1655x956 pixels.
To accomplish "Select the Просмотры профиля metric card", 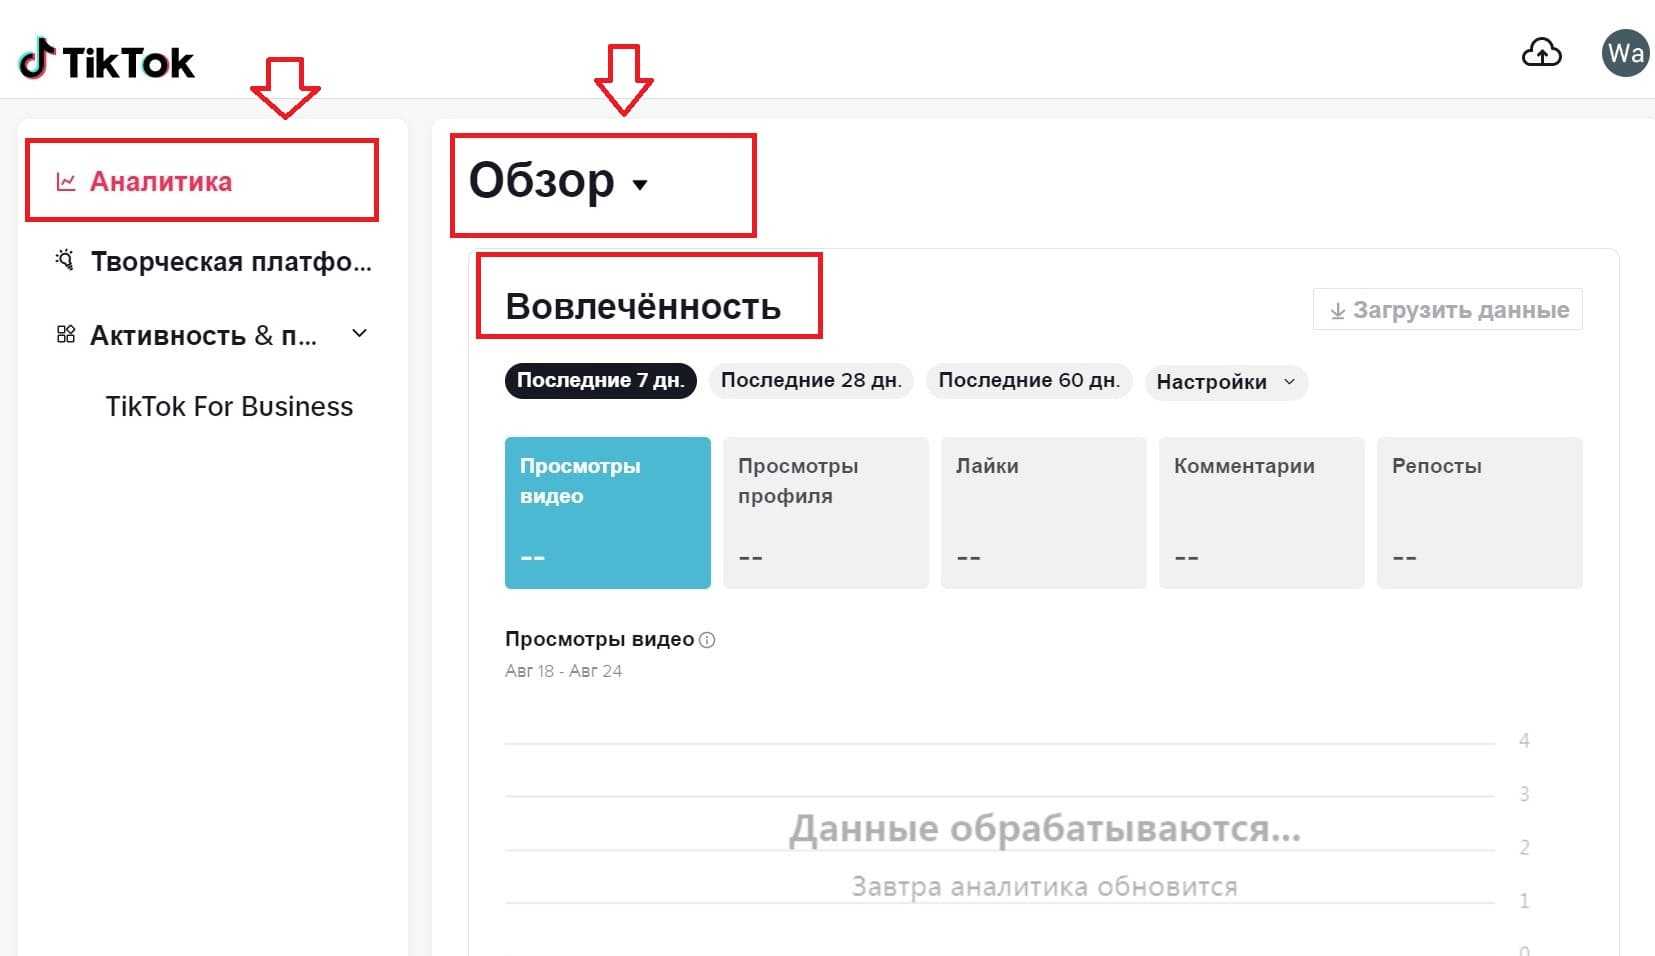I will [825, 512].
